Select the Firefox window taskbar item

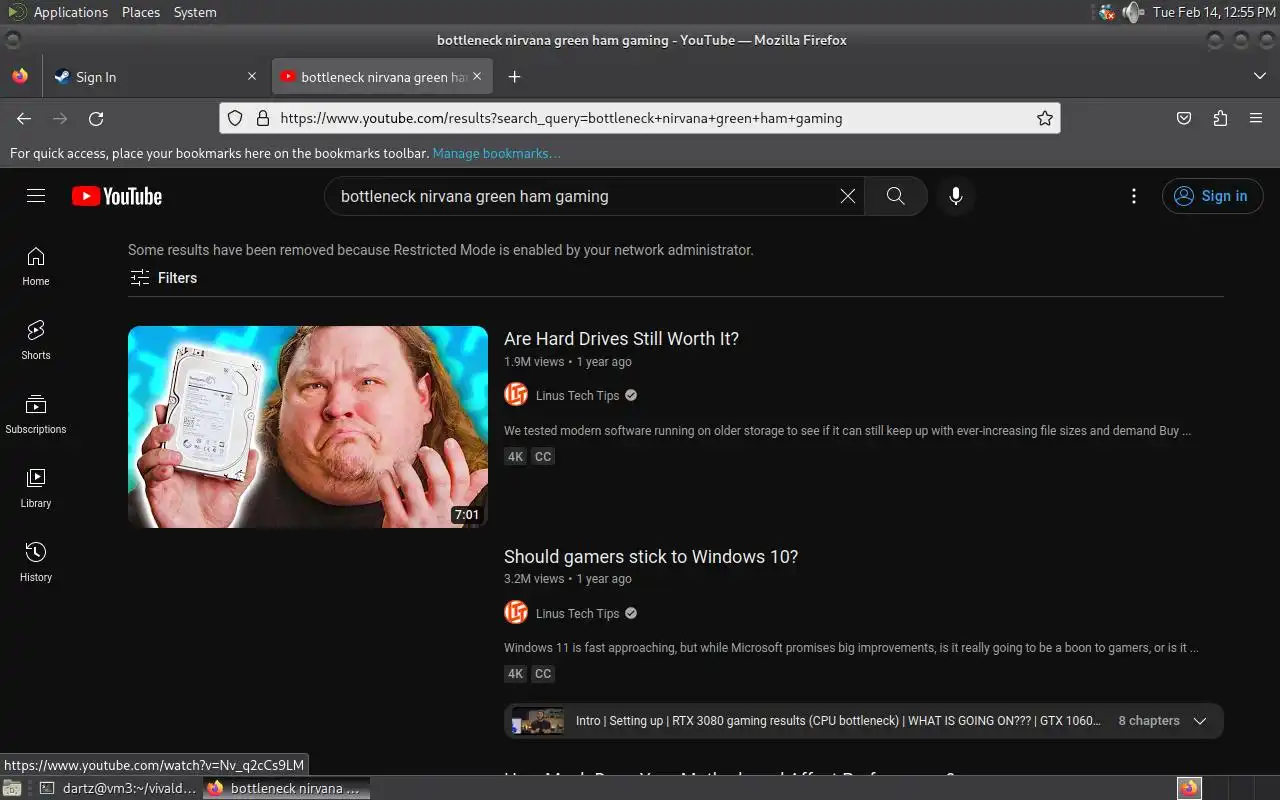[287, 788]
